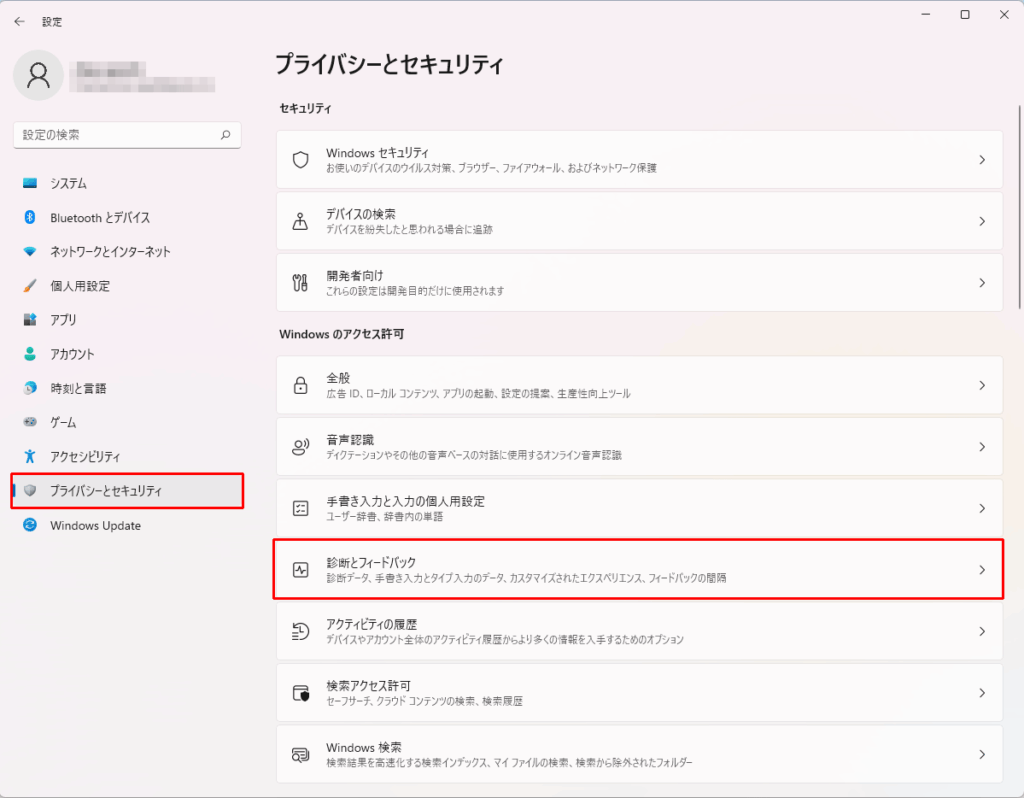Click the Bluetooth icon in sidebar

coord(30,217)
